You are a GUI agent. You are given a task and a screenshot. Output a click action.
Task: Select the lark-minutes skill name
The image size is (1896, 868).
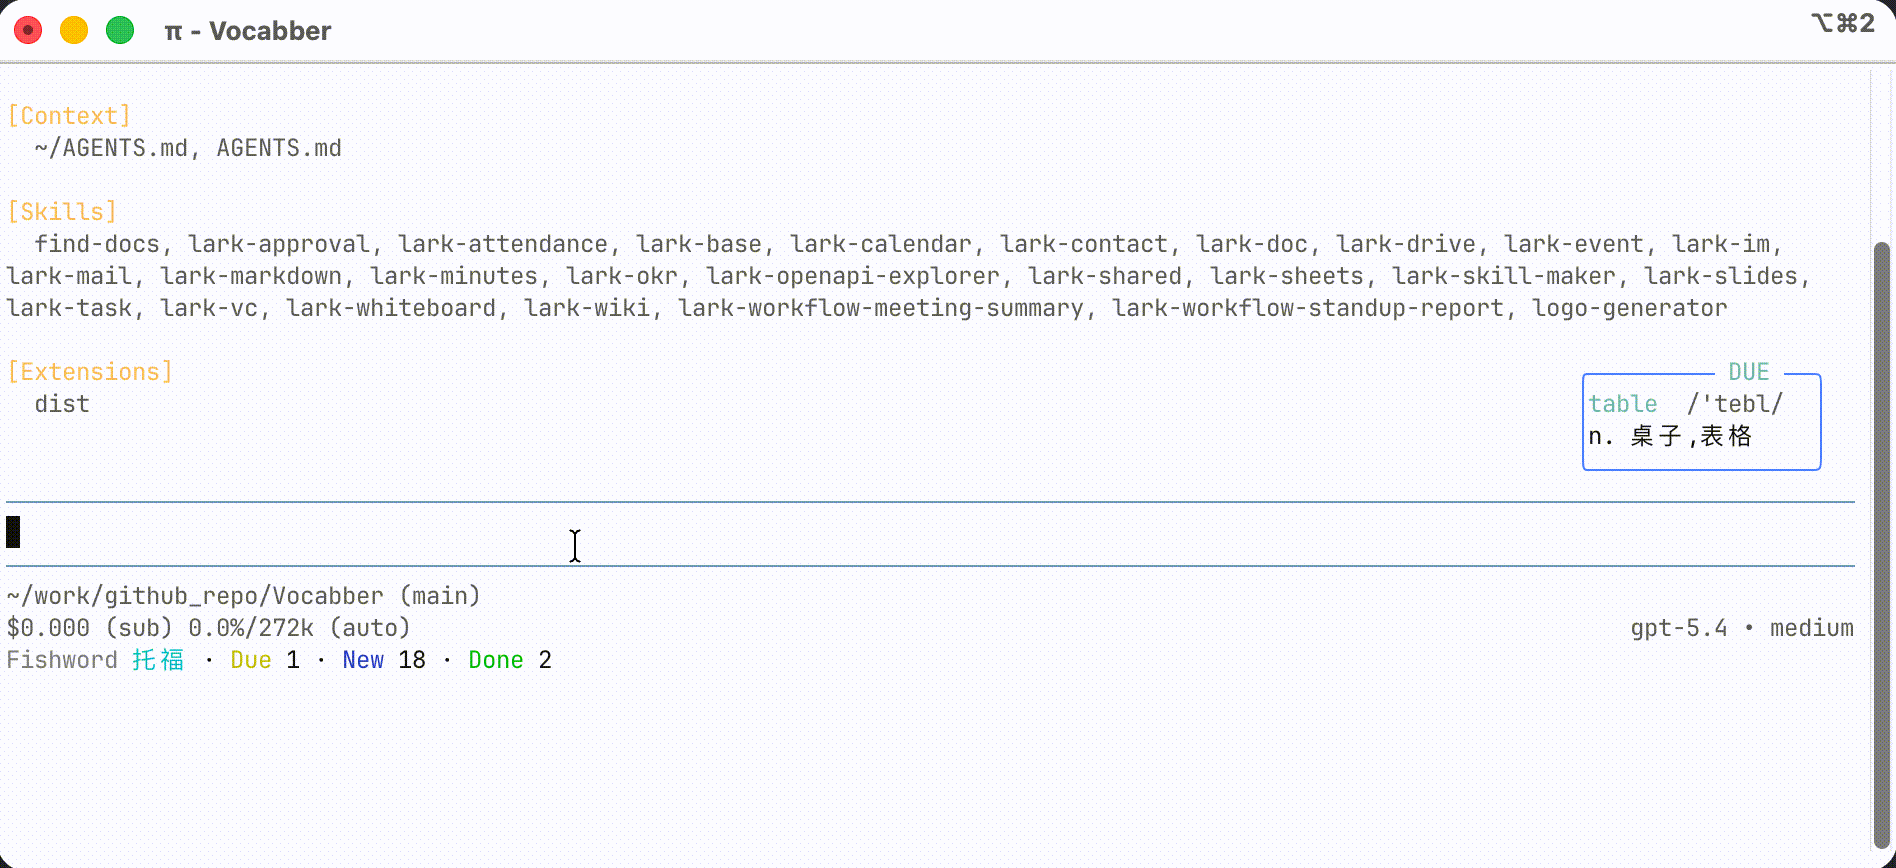[x=454, y=276]
